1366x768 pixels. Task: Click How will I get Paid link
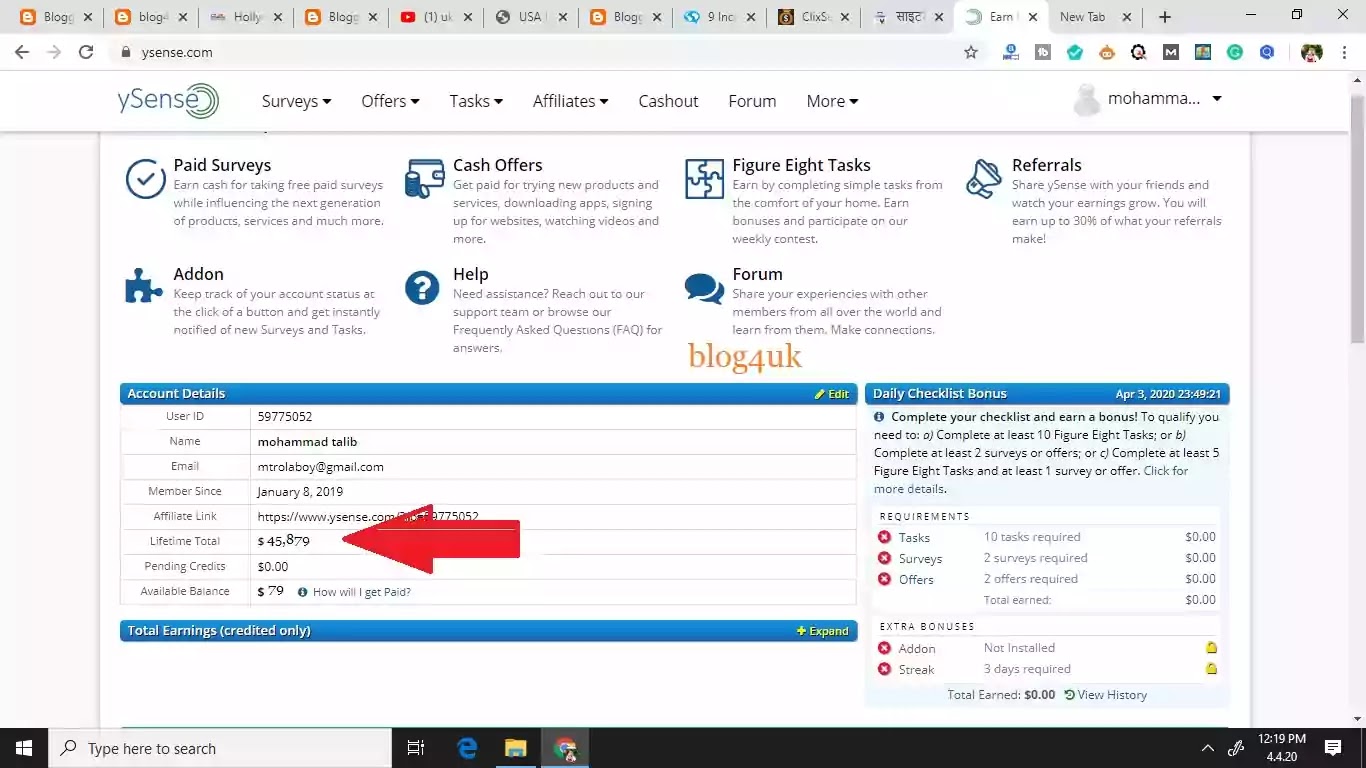click(362, 592)
